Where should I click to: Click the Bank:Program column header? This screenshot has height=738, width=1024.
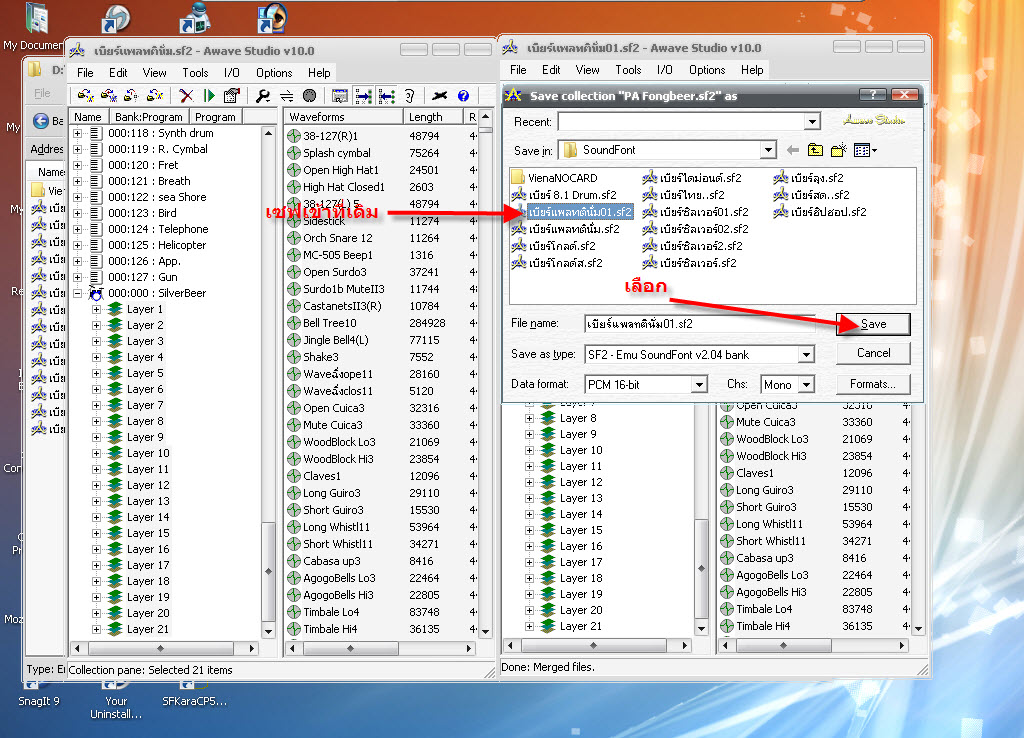(149, 117)
